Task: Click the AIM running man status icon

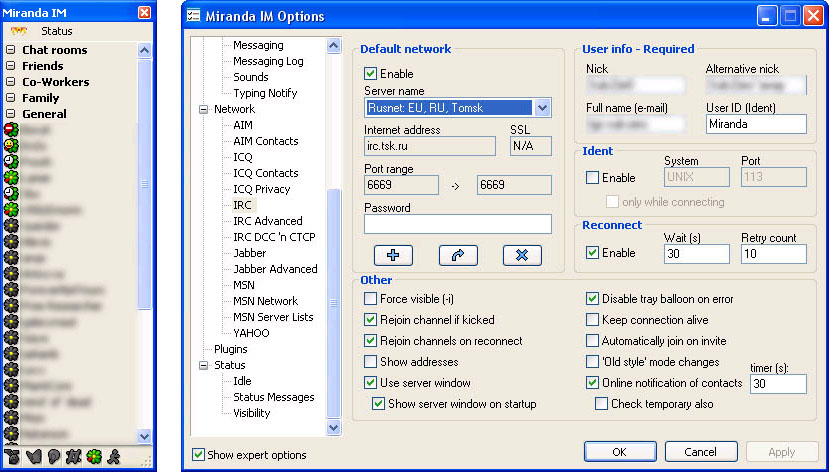Action: (x=114, y=456)
